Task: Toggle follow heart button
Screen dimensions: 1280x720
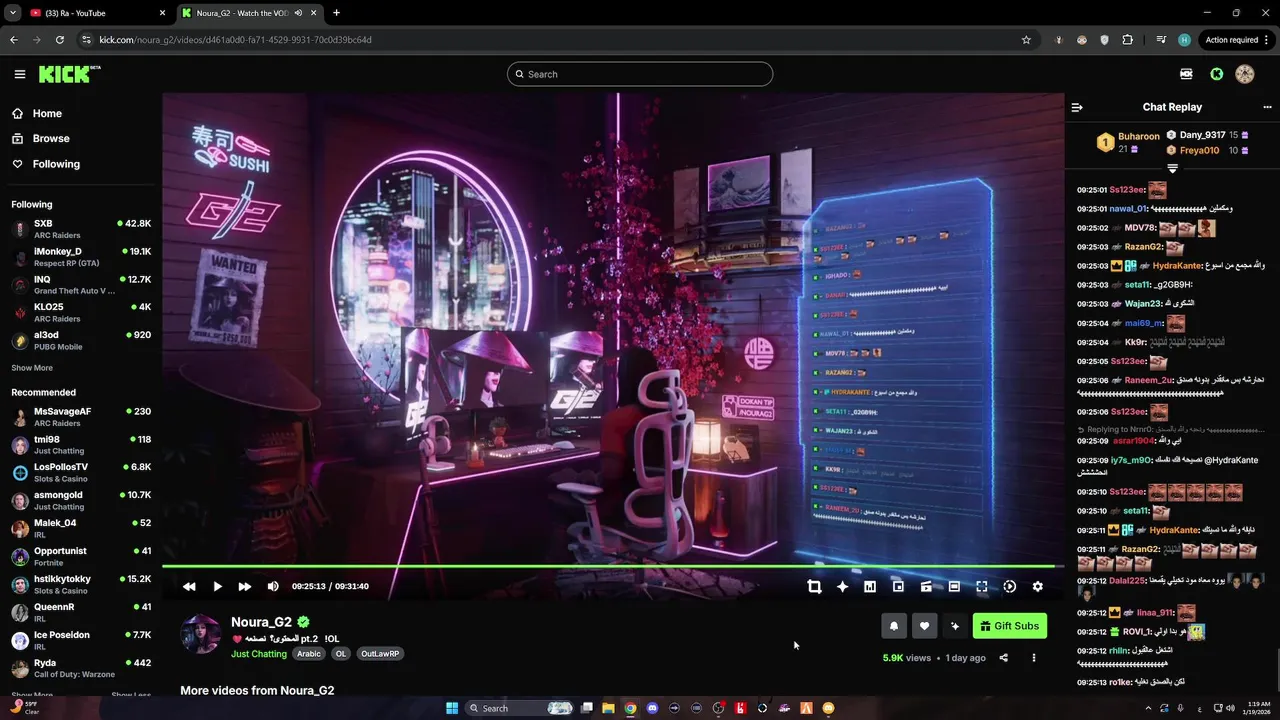Action: (924, 626)
